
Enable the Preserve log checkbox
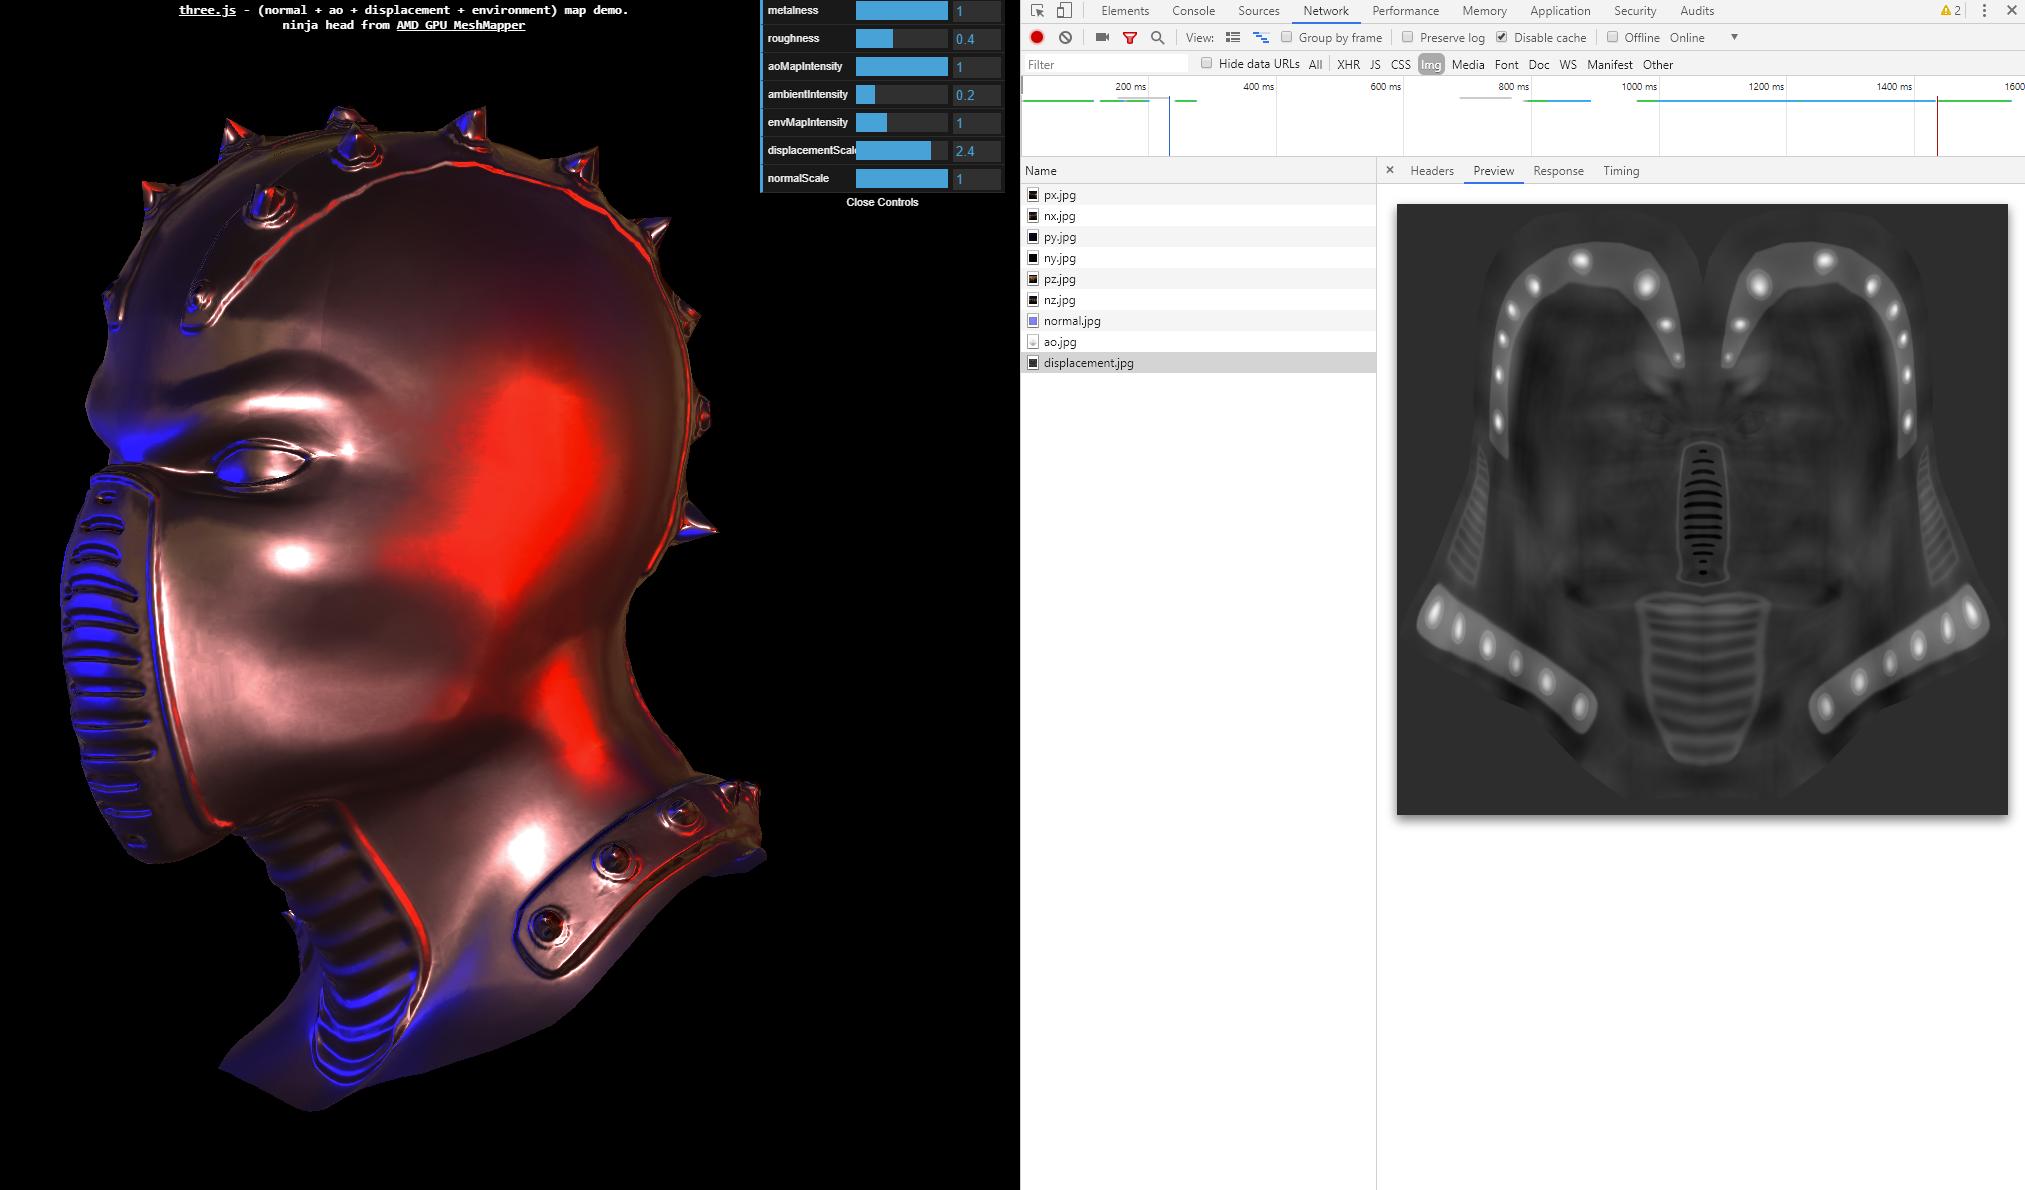[1408, 37]
